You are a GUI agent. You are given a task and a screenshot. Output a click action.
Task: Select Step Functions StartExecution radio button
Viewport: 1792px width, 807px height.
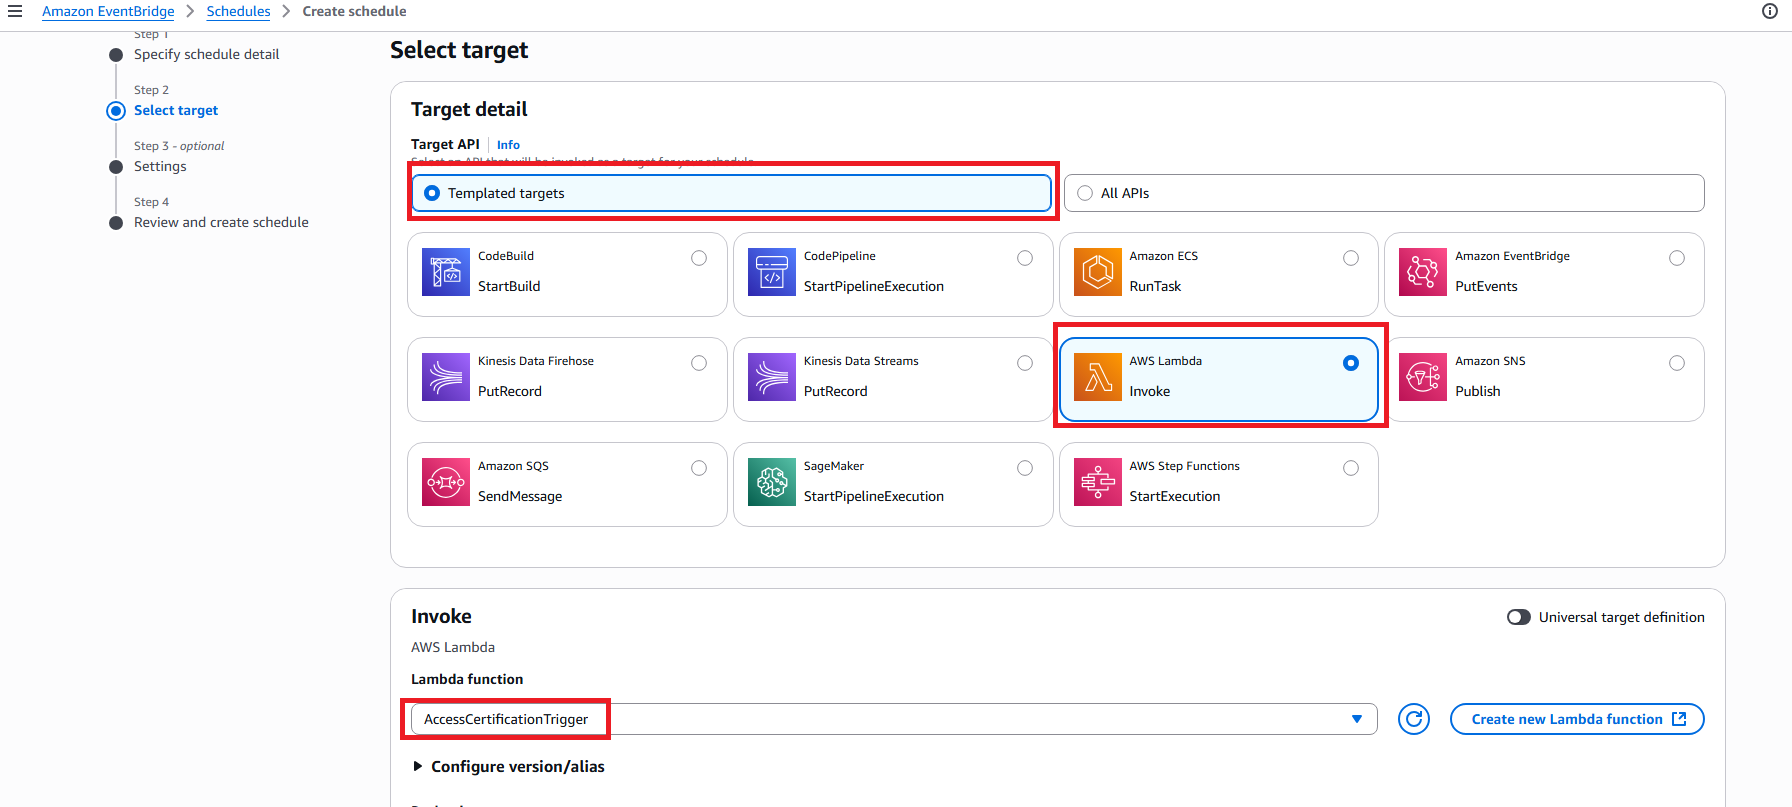pyautogui.click(x=1351, y=468)
